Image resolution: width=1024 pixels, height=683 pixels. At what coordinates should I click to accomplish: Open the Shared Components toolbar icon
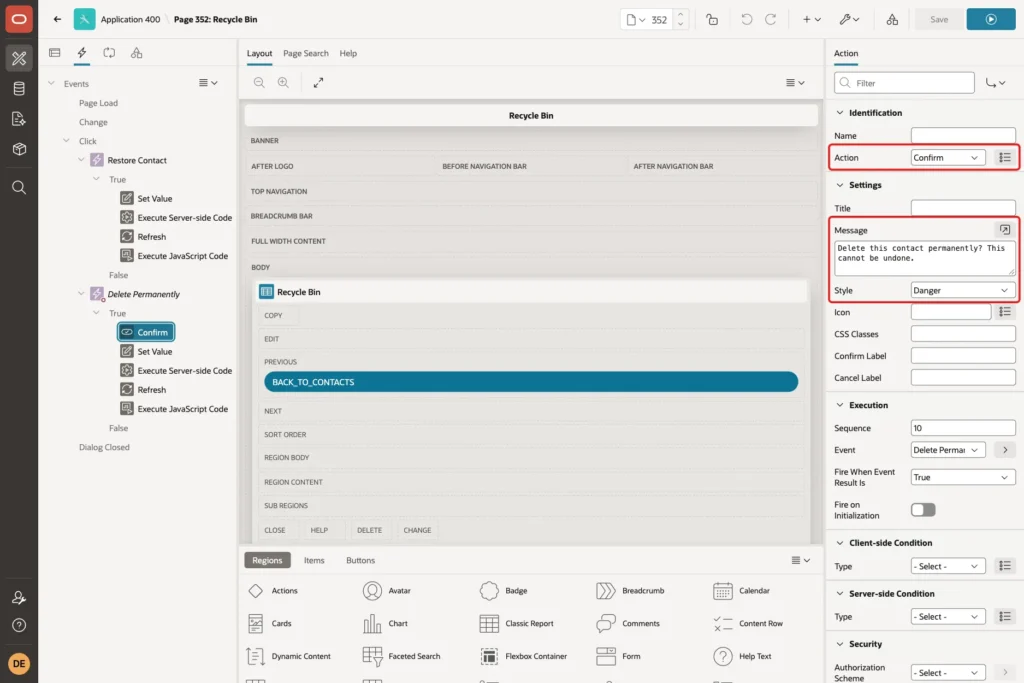892,19
